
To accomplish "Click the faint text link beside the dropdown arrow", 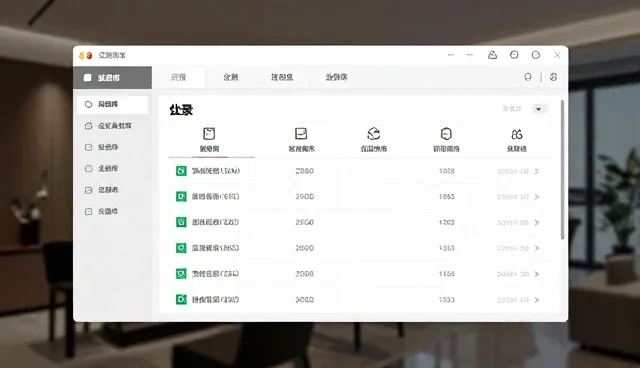I will tap(511, 109).
